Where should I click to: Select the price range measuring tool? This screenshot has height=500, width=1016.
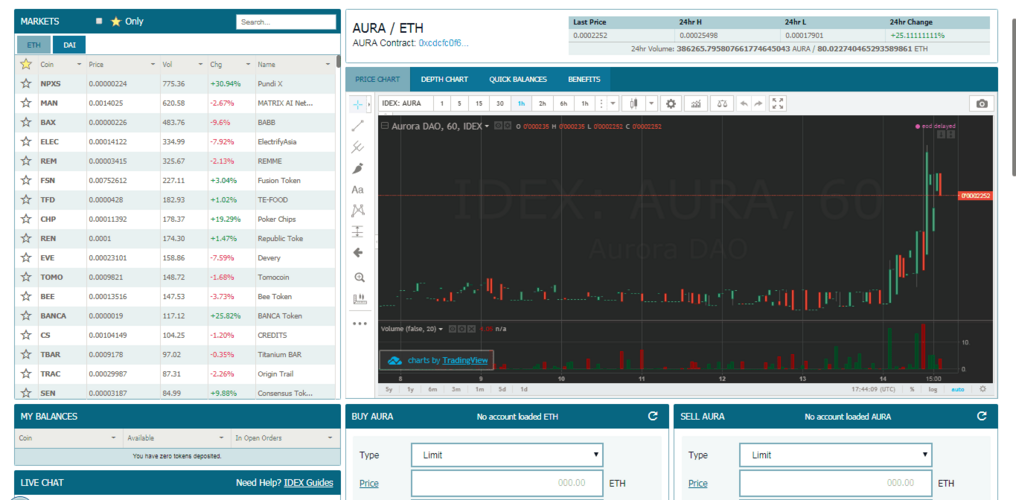point(358,231)
